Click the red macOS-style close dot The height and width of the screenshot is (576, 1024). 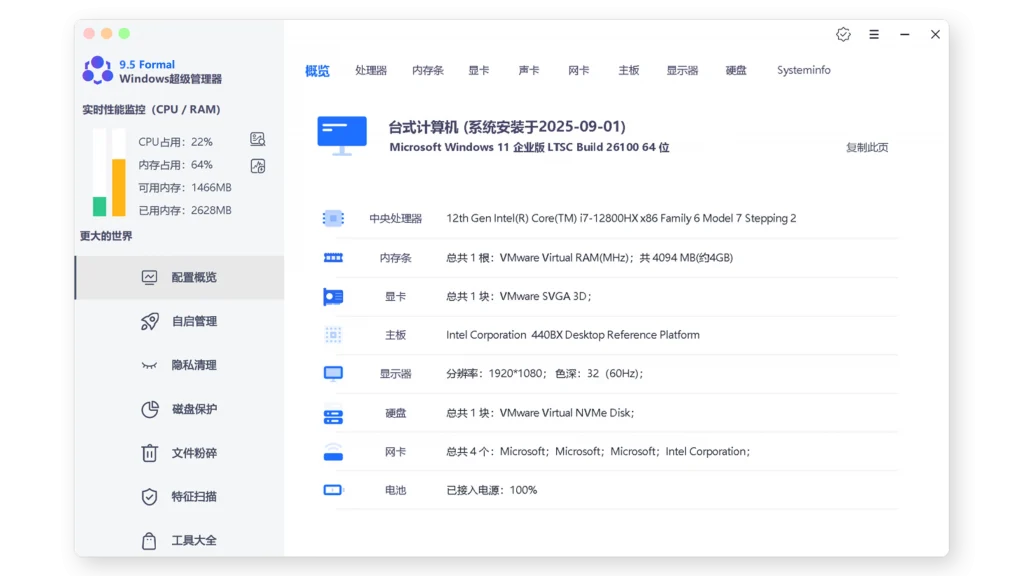click(89, 33)
